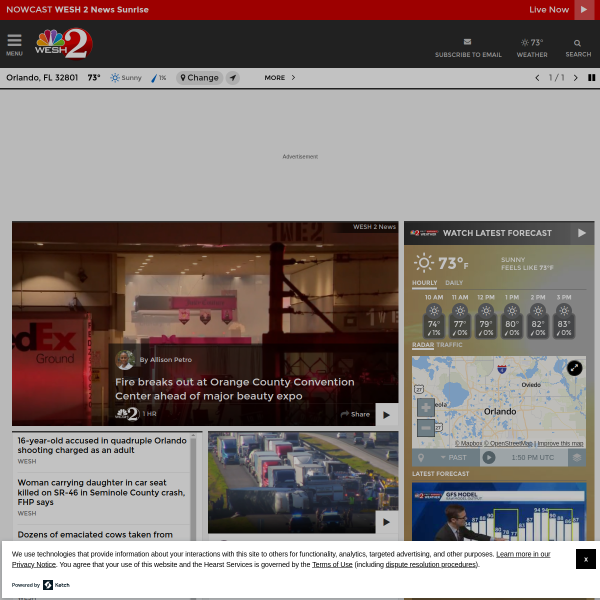
Task: Open the PAST radar time dropdown
Action: [453, 457]
